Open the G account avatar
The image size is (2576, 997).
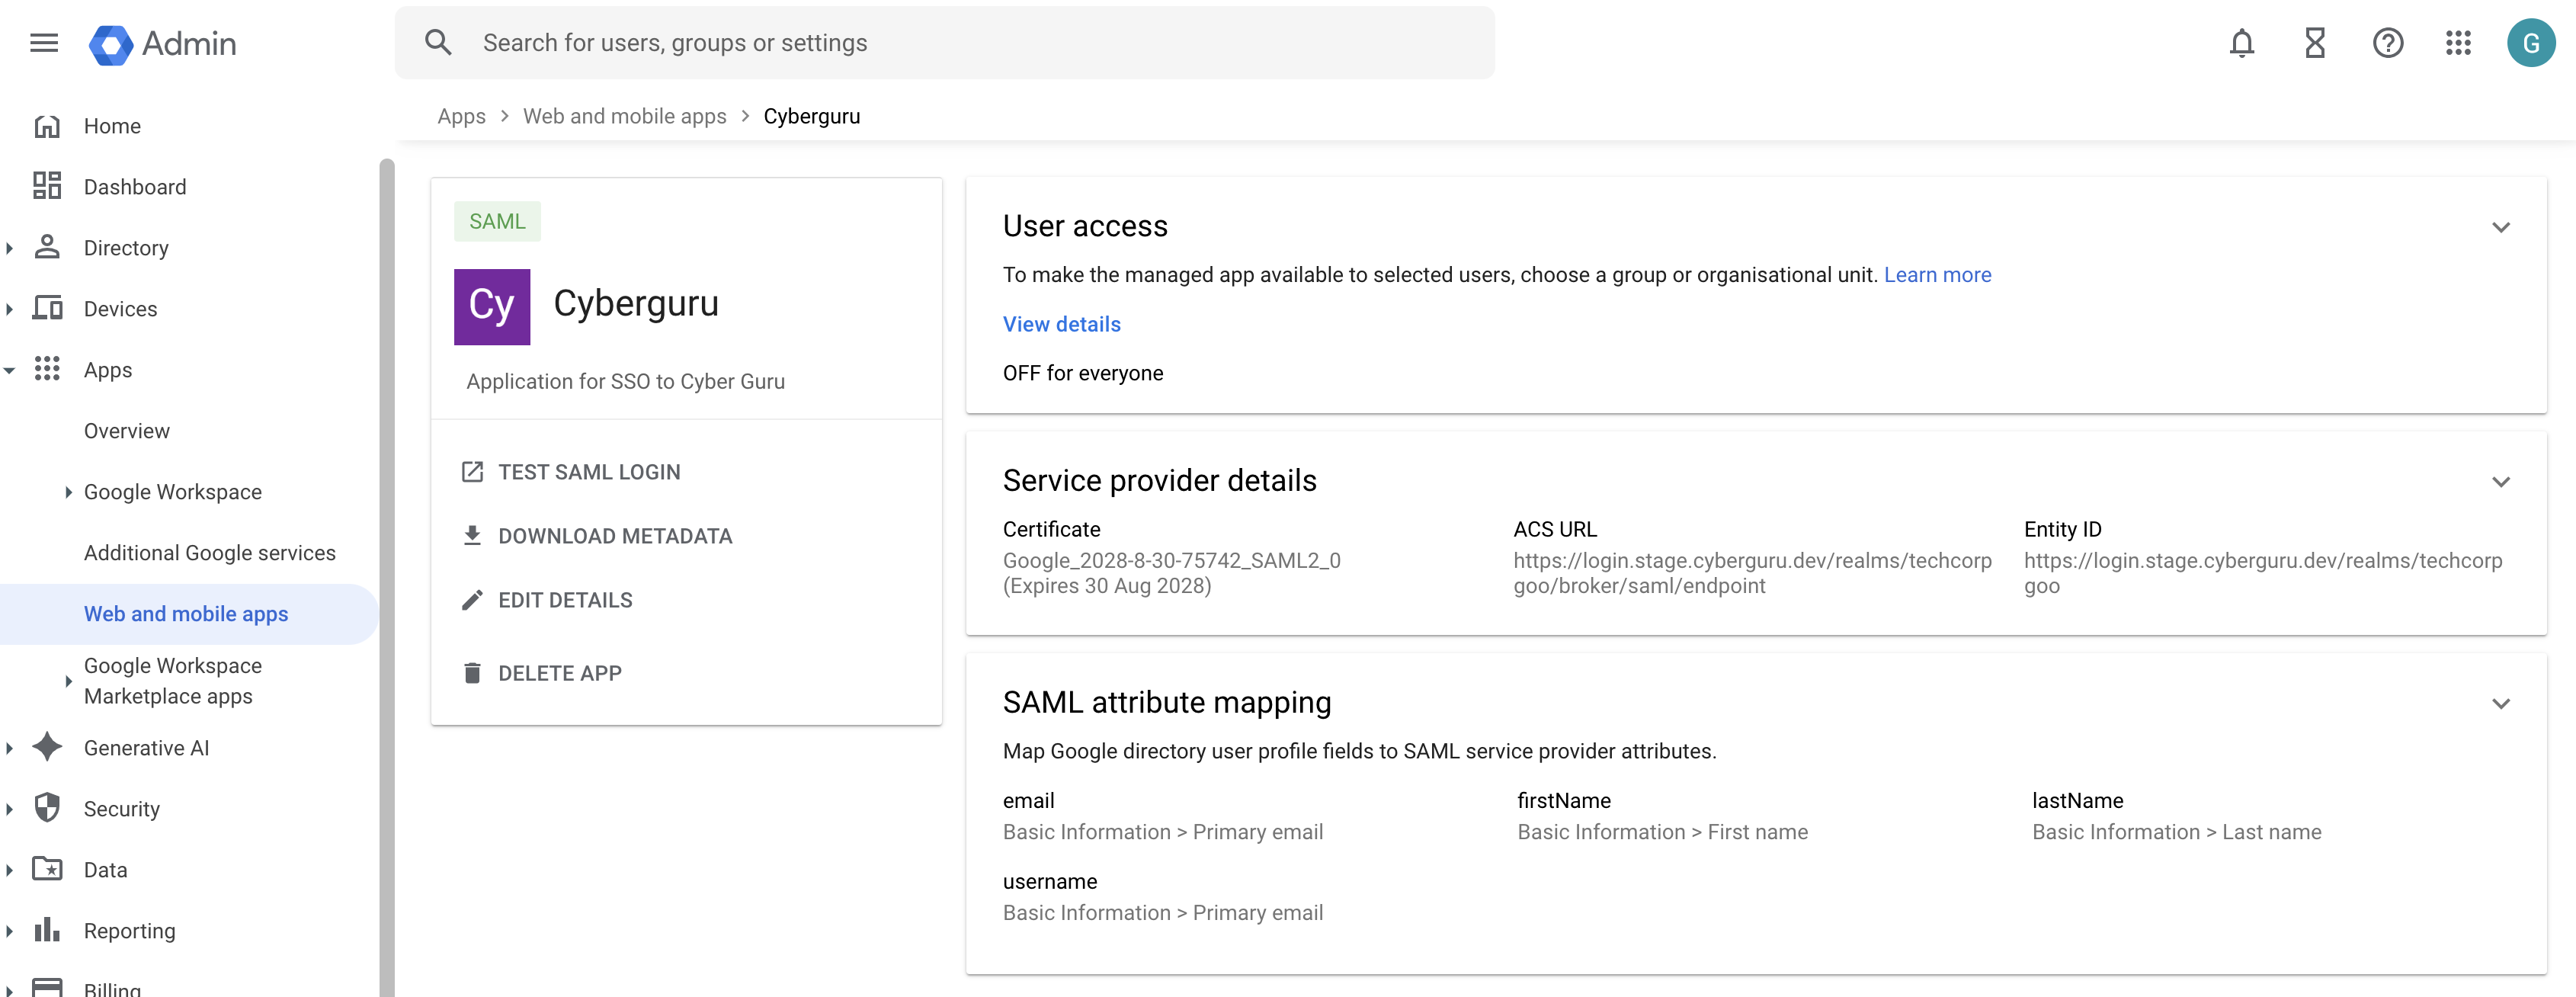[x=2530, y=43]
